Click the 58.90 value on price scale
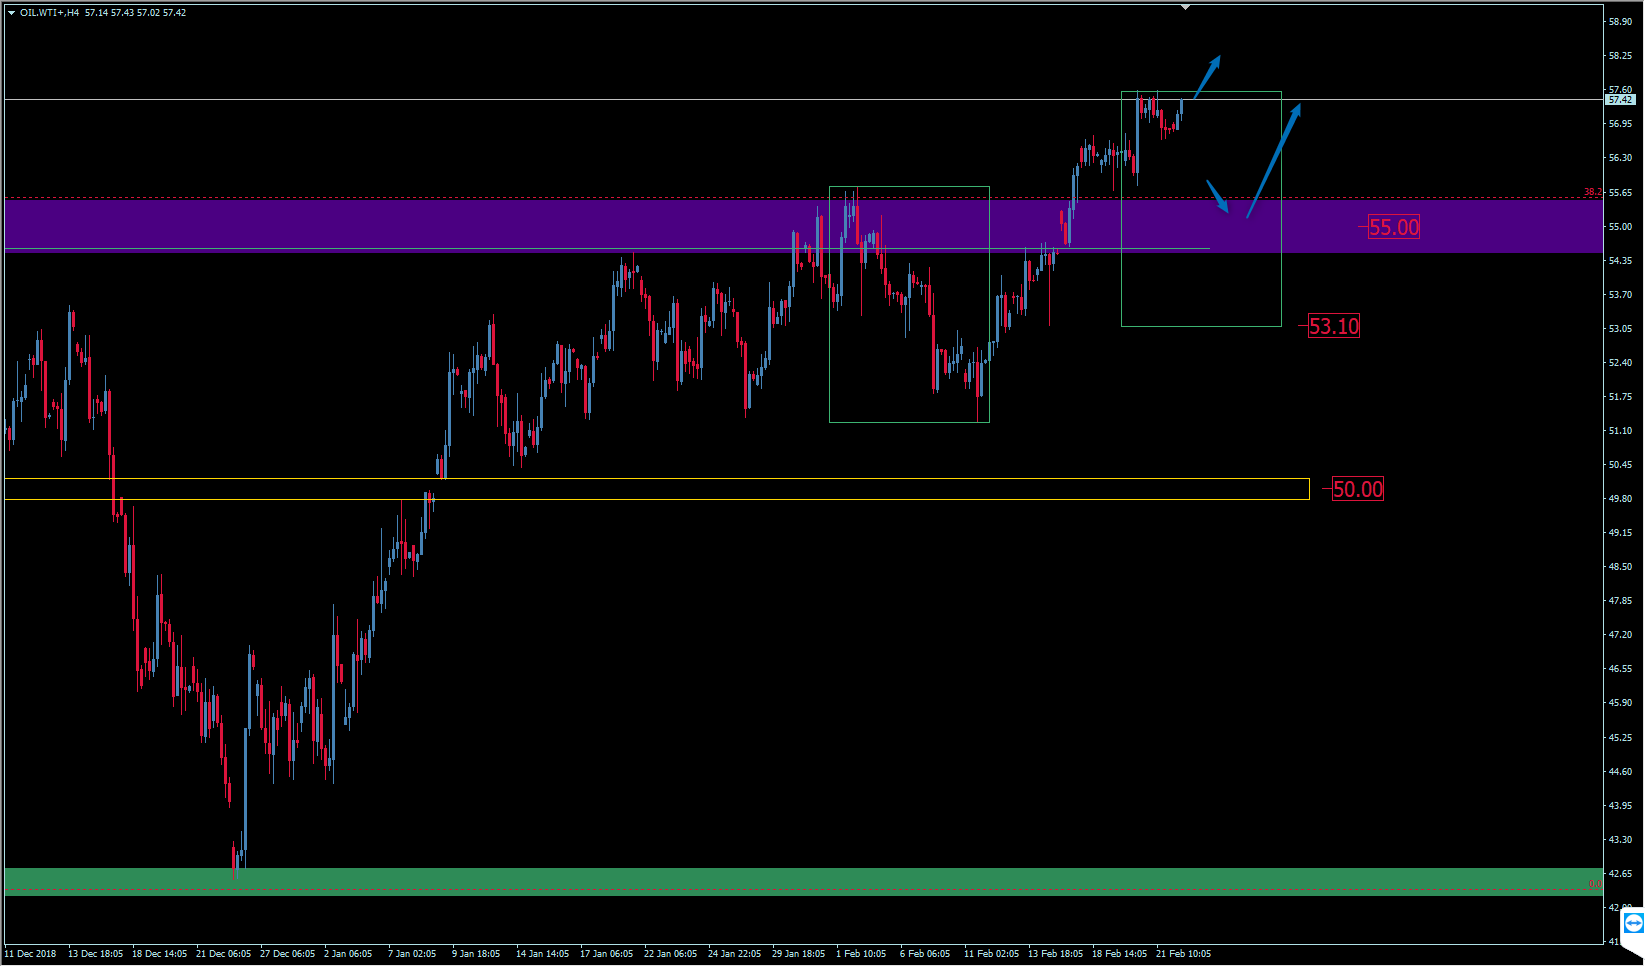1645x967 pixels. point(1620,22)
